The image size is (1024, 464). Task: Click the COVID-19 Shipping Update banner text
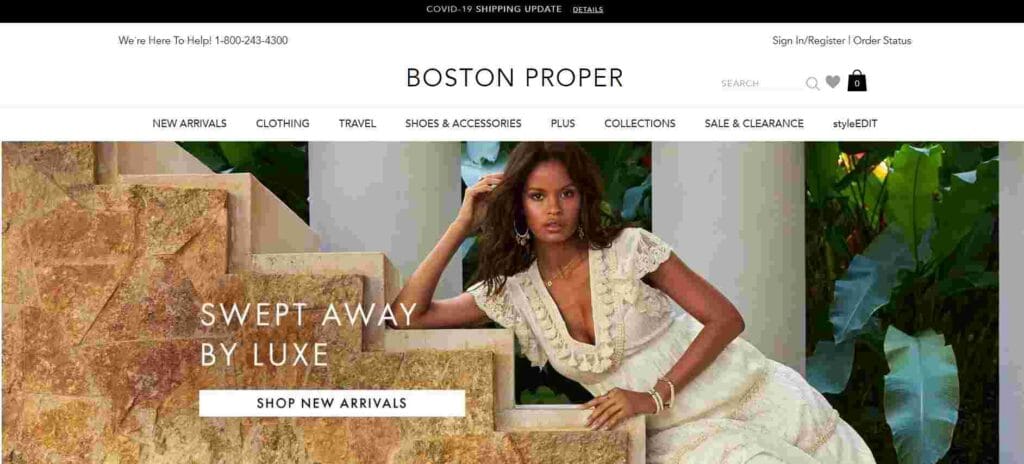pos(494,9)
